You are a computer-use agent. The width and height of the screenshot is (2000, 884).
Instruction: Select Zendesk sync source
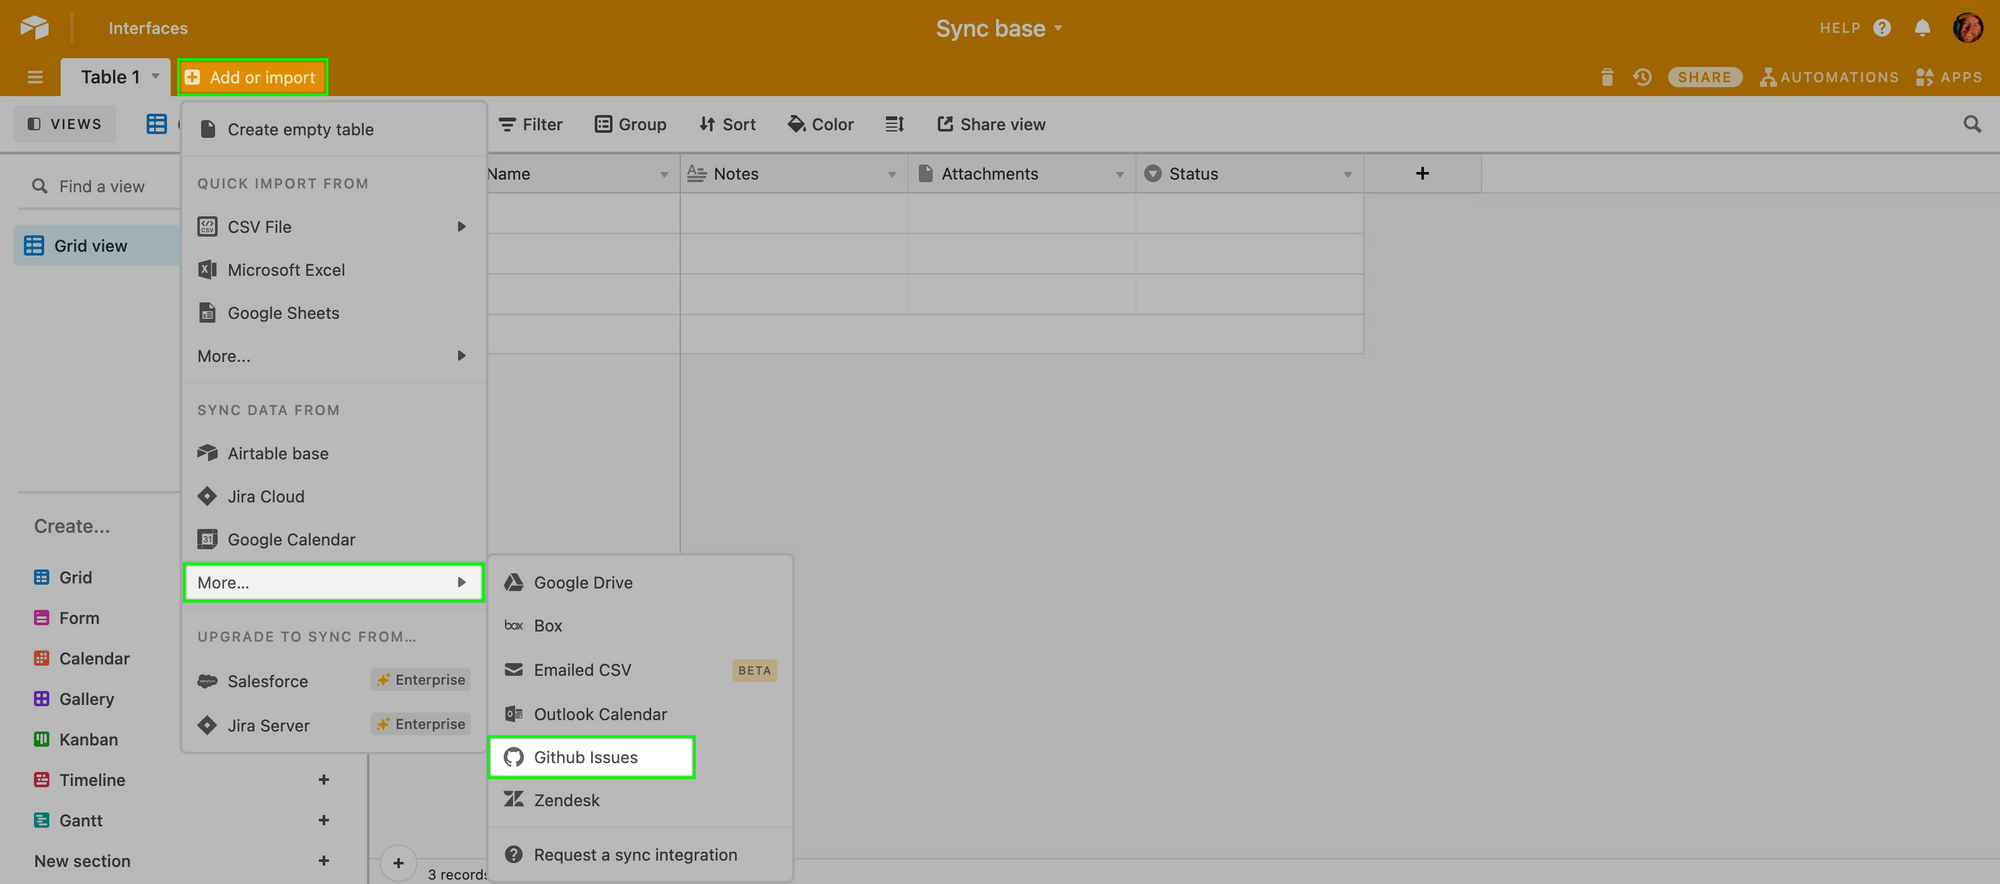pos(640,800)
